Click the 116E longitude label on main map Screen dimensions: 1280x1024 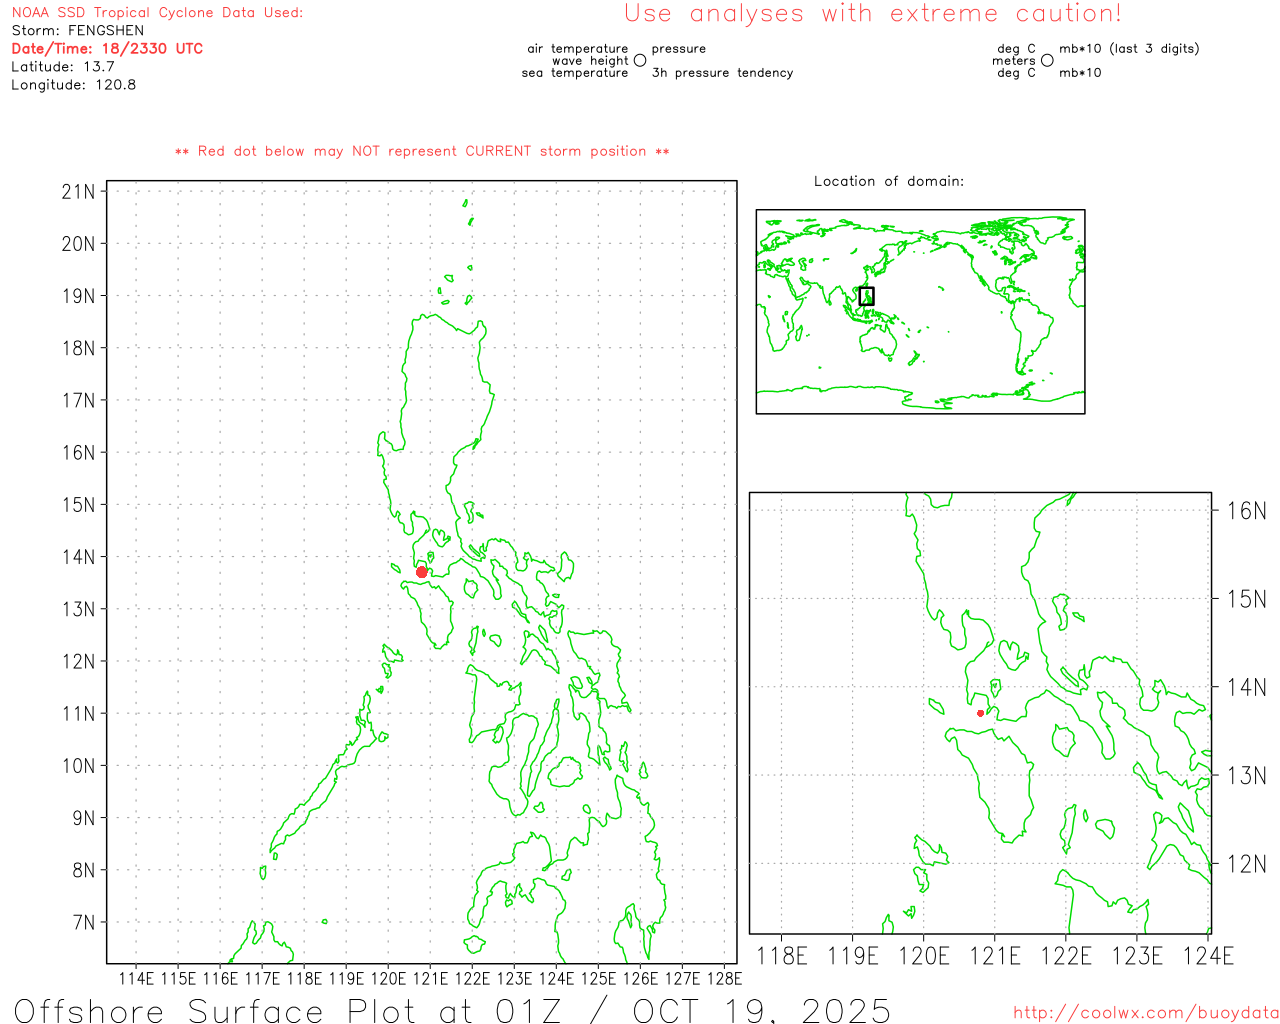220,978
